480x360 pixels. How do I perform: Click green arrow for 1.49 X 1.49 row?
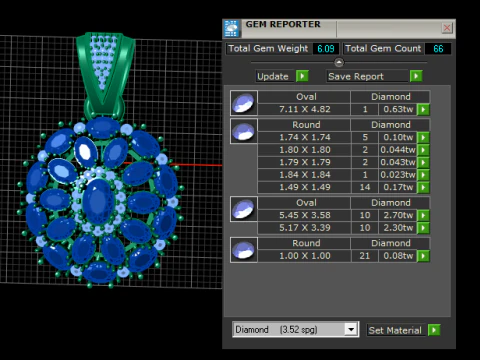coord(423,187)
